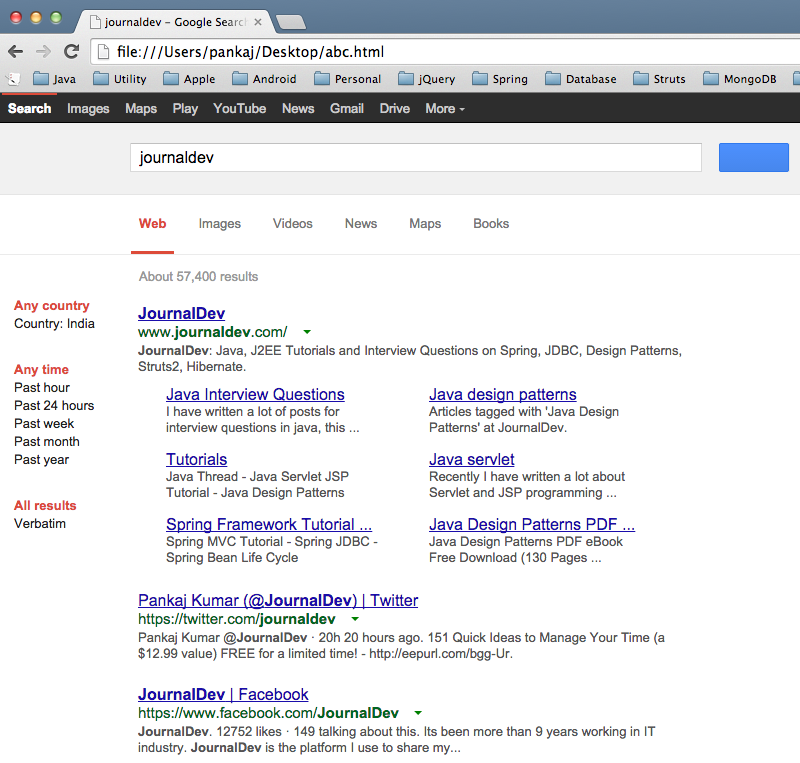800x763 pixels.
Task: Open the Android bookmarks folder
Action: (264, 78)
